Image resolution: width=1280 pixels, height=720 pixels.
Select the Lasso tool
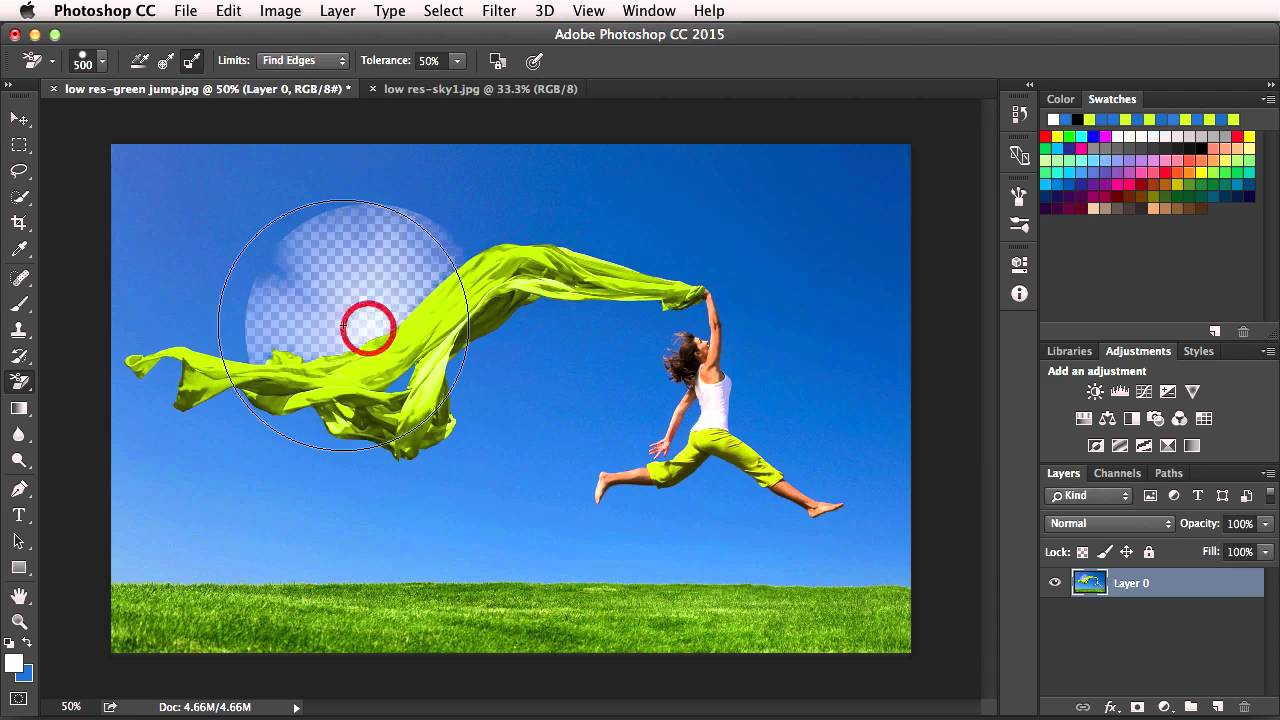[x=19, y=171]
